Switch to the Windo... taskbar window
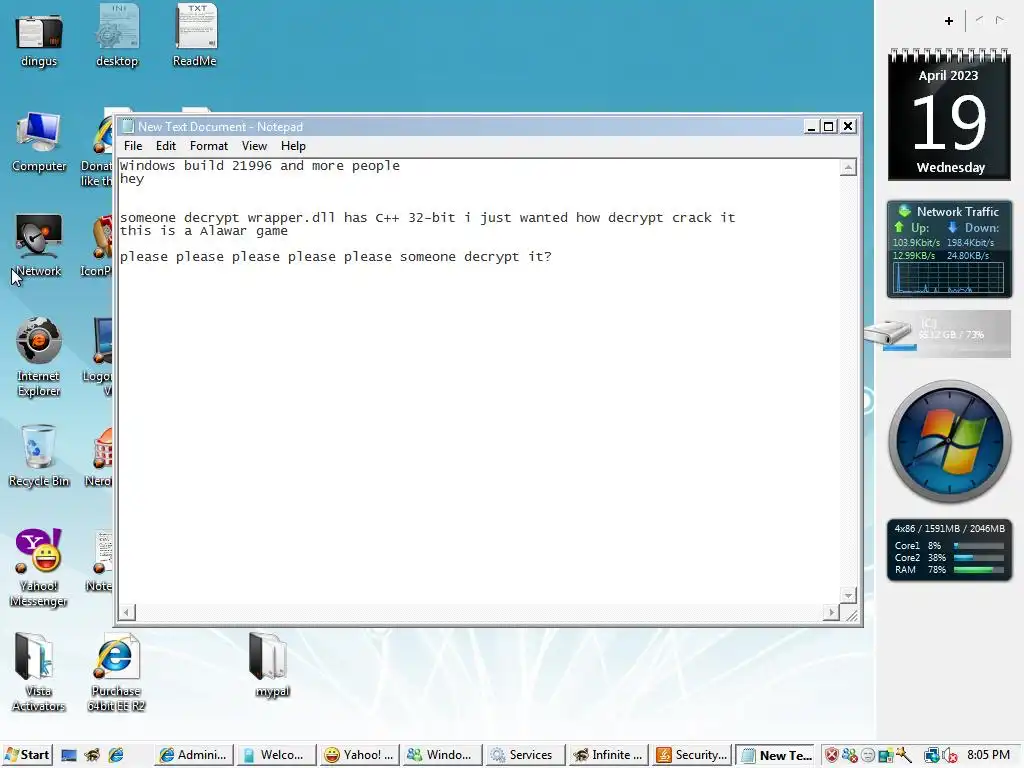The width and height of the screenshot is (1024, 768). [x=441, y=755]
